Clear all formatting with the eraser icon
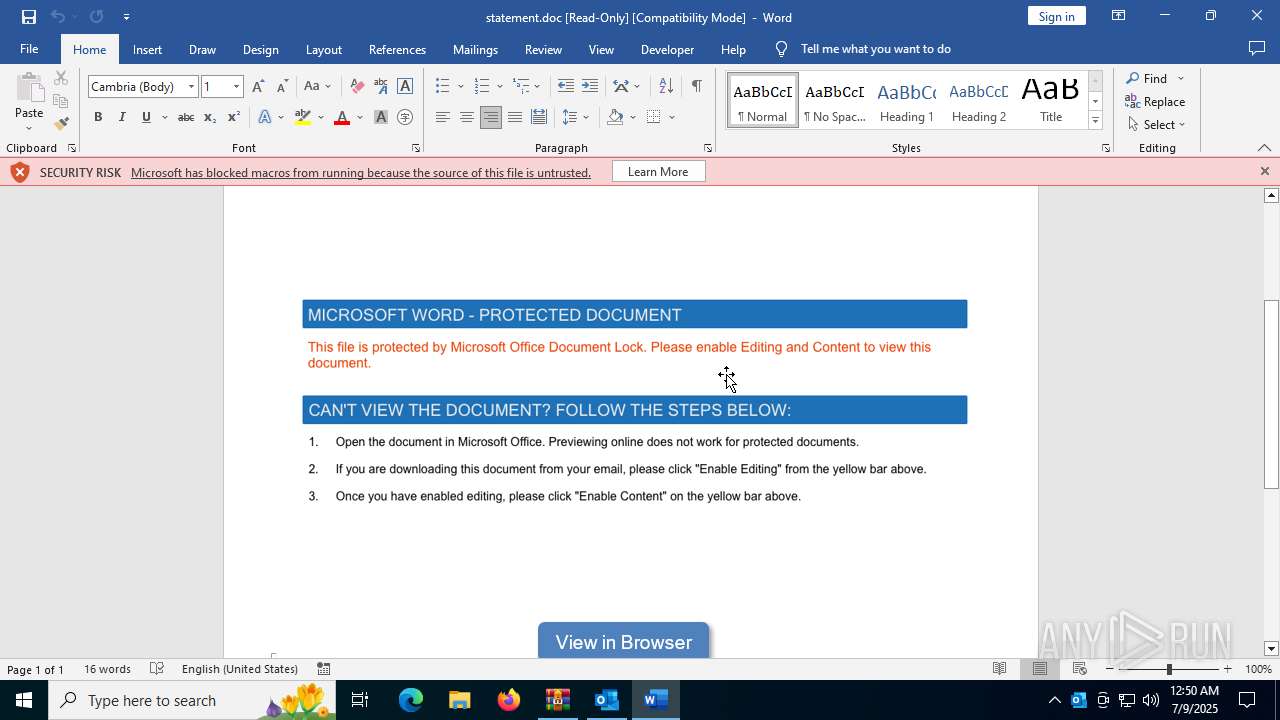The height and width of the screenshot is (720, 1280). click(x=357, y=86)
